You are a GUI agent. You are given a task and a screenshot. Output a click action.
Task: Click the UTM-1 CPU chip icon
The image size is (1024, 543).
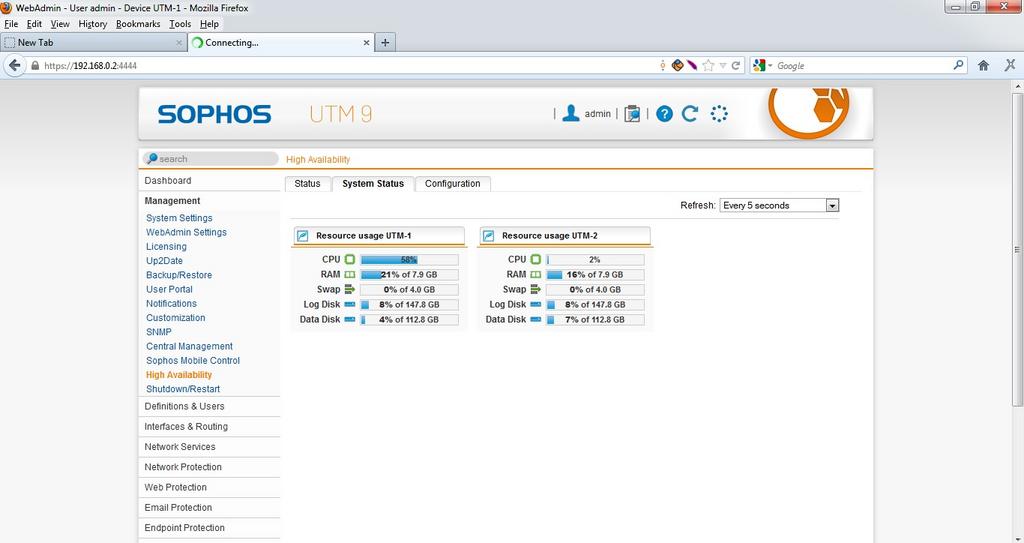349,259
